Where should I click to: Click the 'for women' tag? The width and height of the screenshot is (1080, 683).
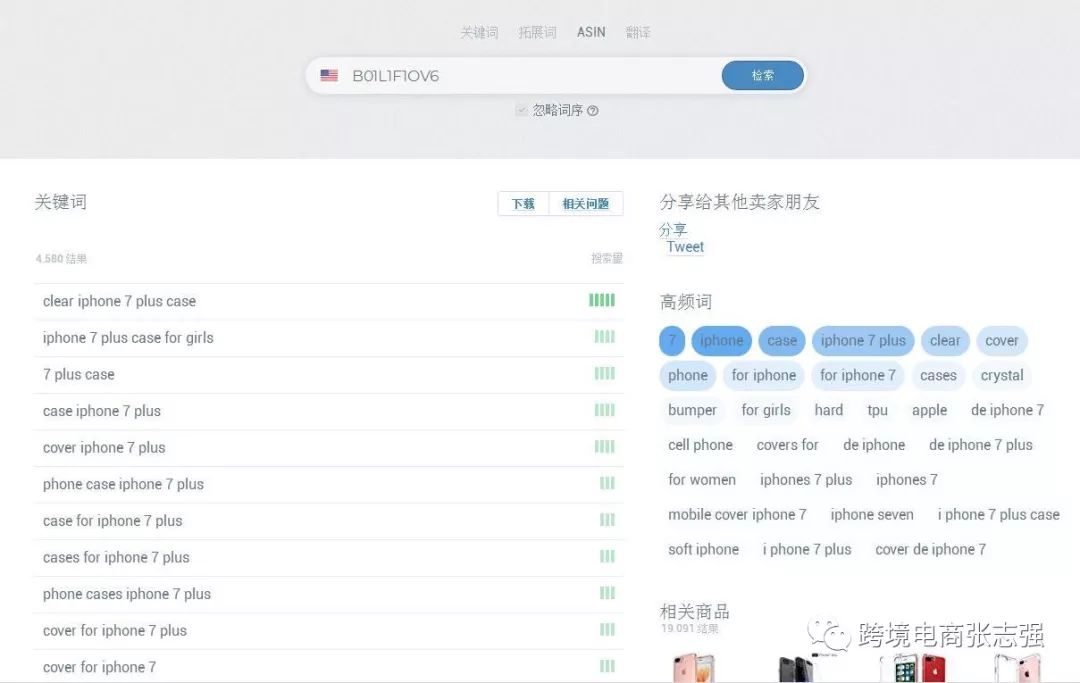(x=702, y=480)
